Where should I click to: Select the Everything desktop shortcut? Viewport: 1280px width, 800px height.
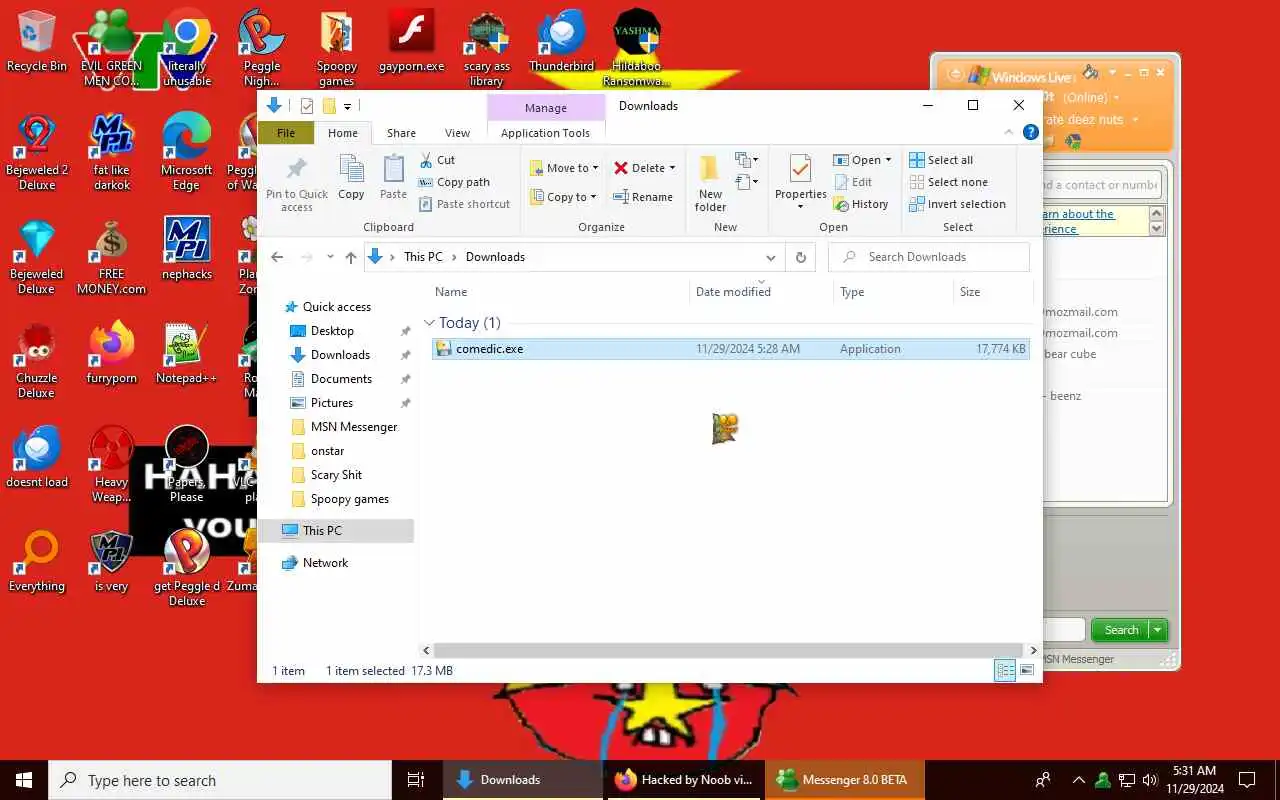coord(37,562)
